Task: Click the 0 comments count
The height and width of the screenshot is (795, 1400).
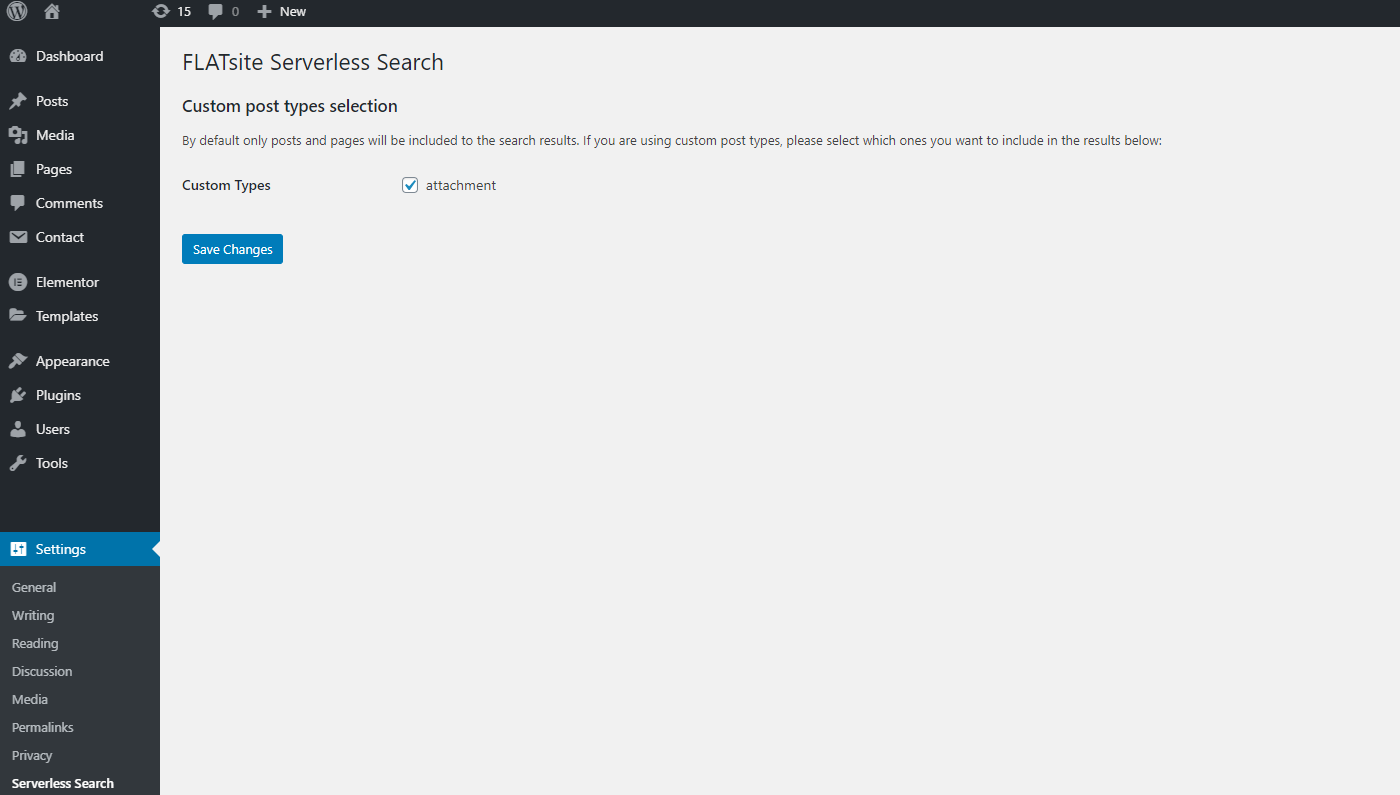Action: (x=235, y=12)
